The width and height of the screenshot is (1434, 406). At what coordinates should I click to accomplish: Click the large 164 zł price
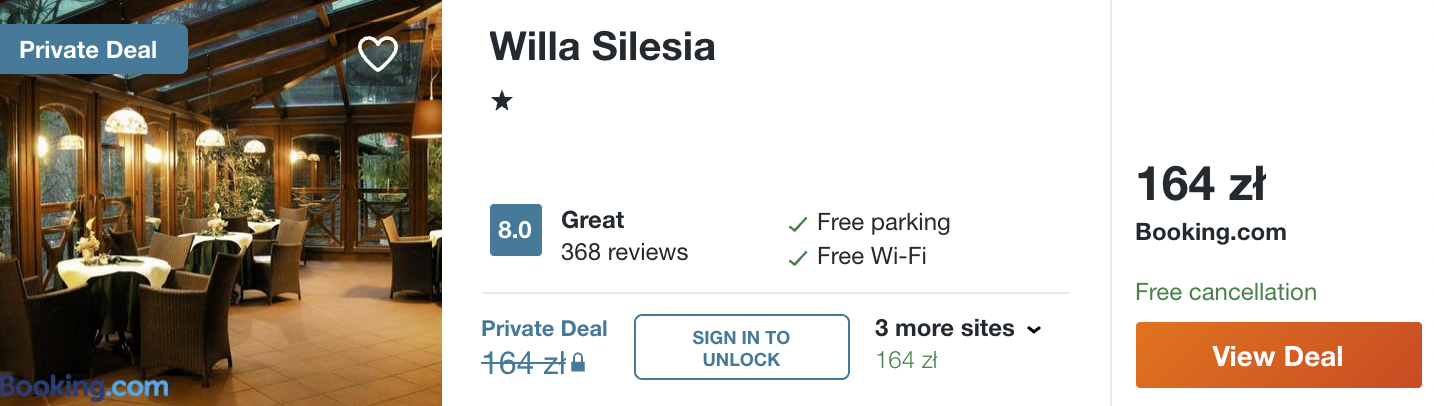click(x=1201, y=186)
